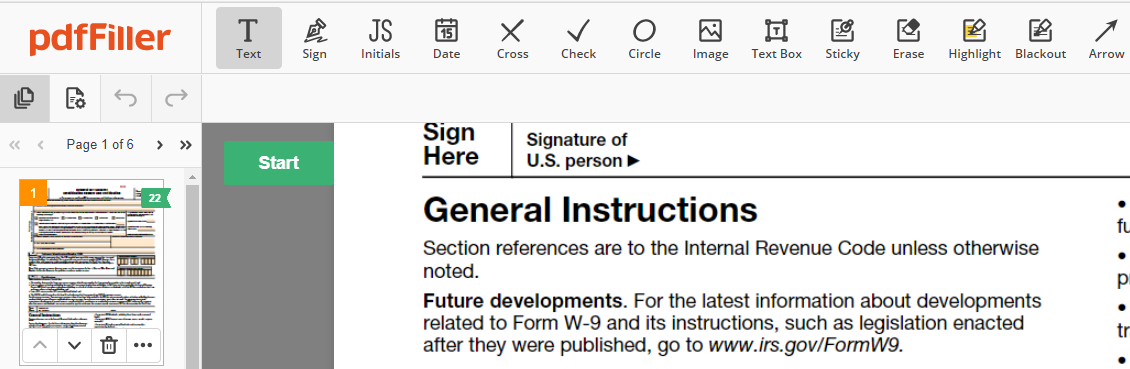1130x369 pixels.
Task: Pick the Check mark tool
Action: pos(579,38)
